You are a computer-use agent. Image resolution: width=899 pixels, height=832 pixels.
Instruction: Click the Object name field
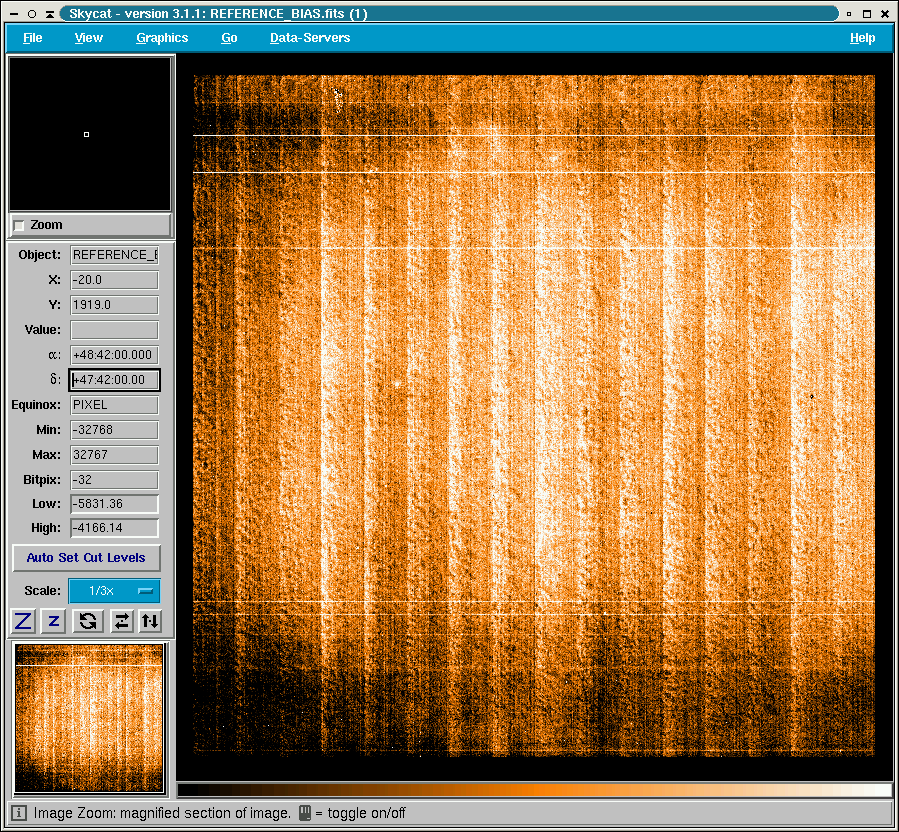(x=114, y=255)
